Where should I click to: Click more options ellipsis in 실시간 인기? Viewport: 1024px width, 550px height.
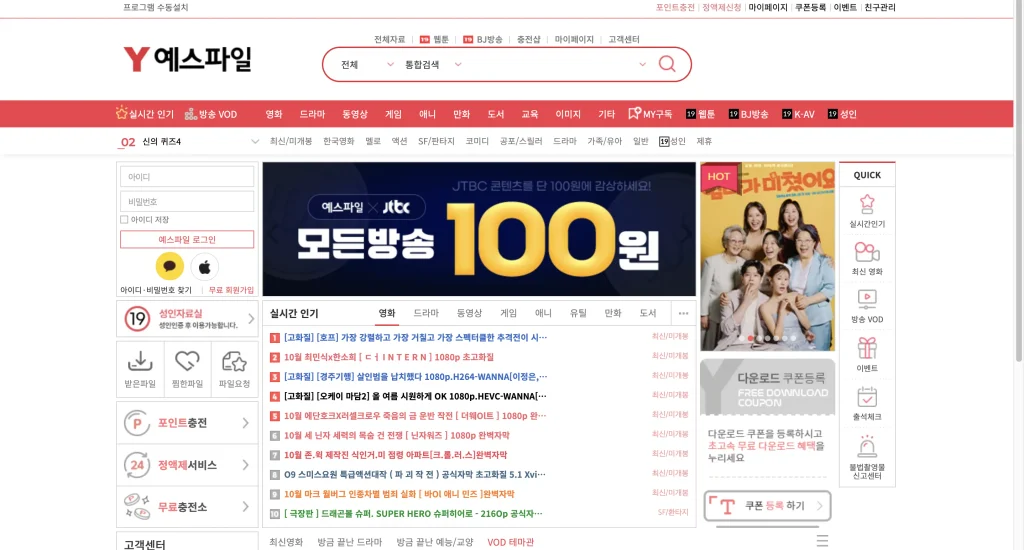point(683,314)
